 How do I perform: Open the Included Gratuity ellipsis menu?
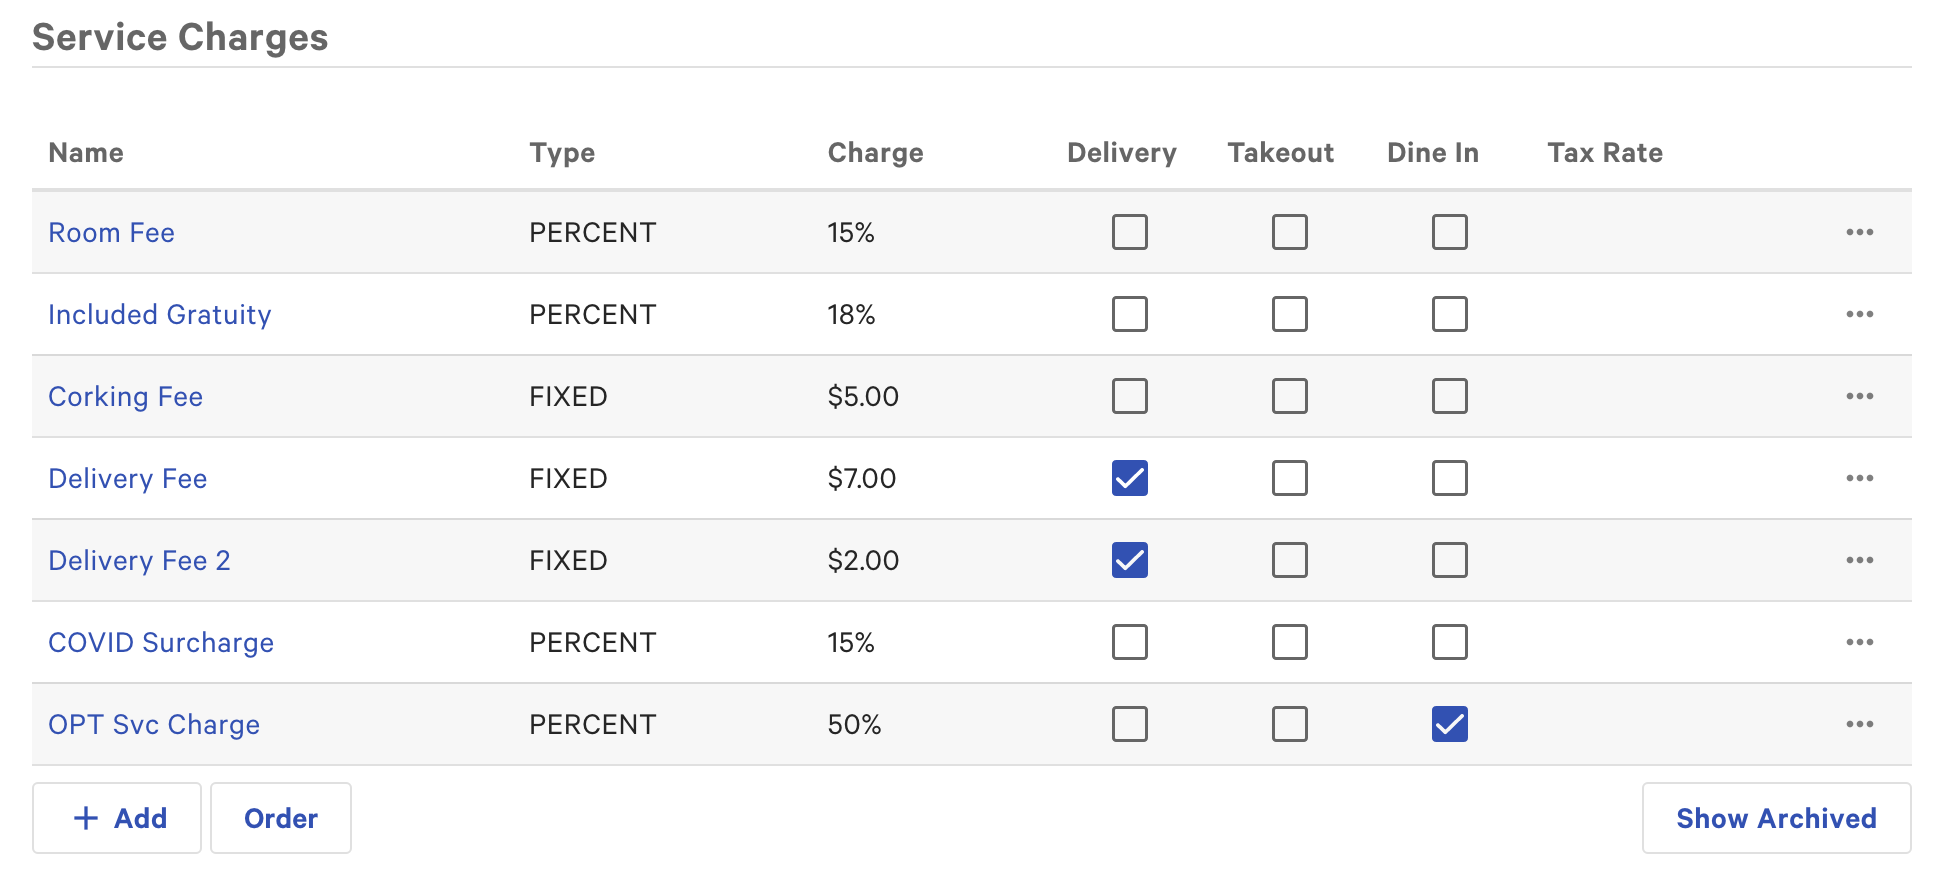[x=1860, y=314]
